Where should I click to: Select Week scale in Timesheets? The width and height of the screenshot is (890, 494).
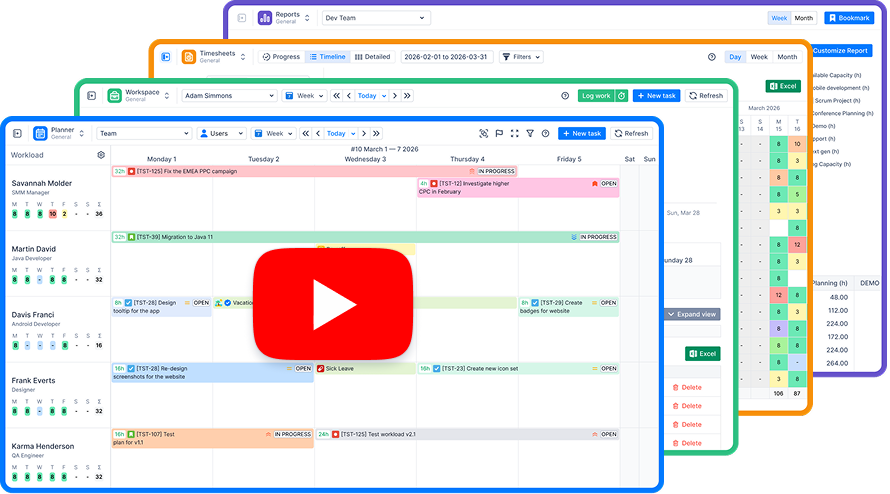click(759, 57)
